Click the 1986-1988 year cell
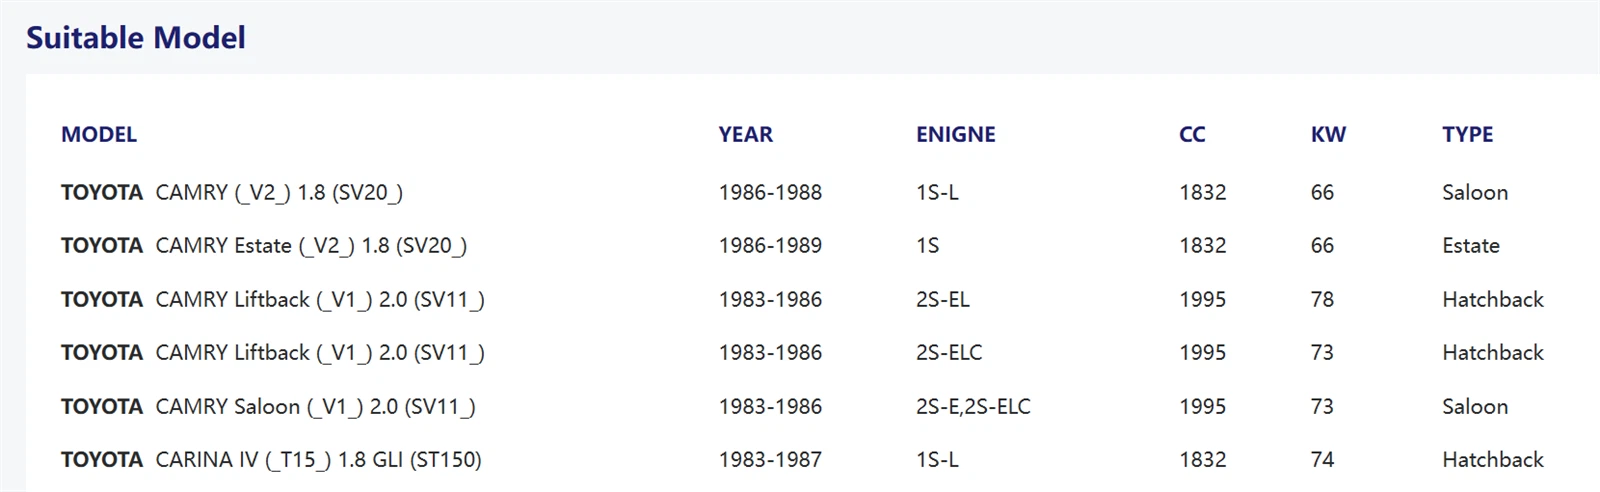1600x492 pixels. (x=770, y=193)
